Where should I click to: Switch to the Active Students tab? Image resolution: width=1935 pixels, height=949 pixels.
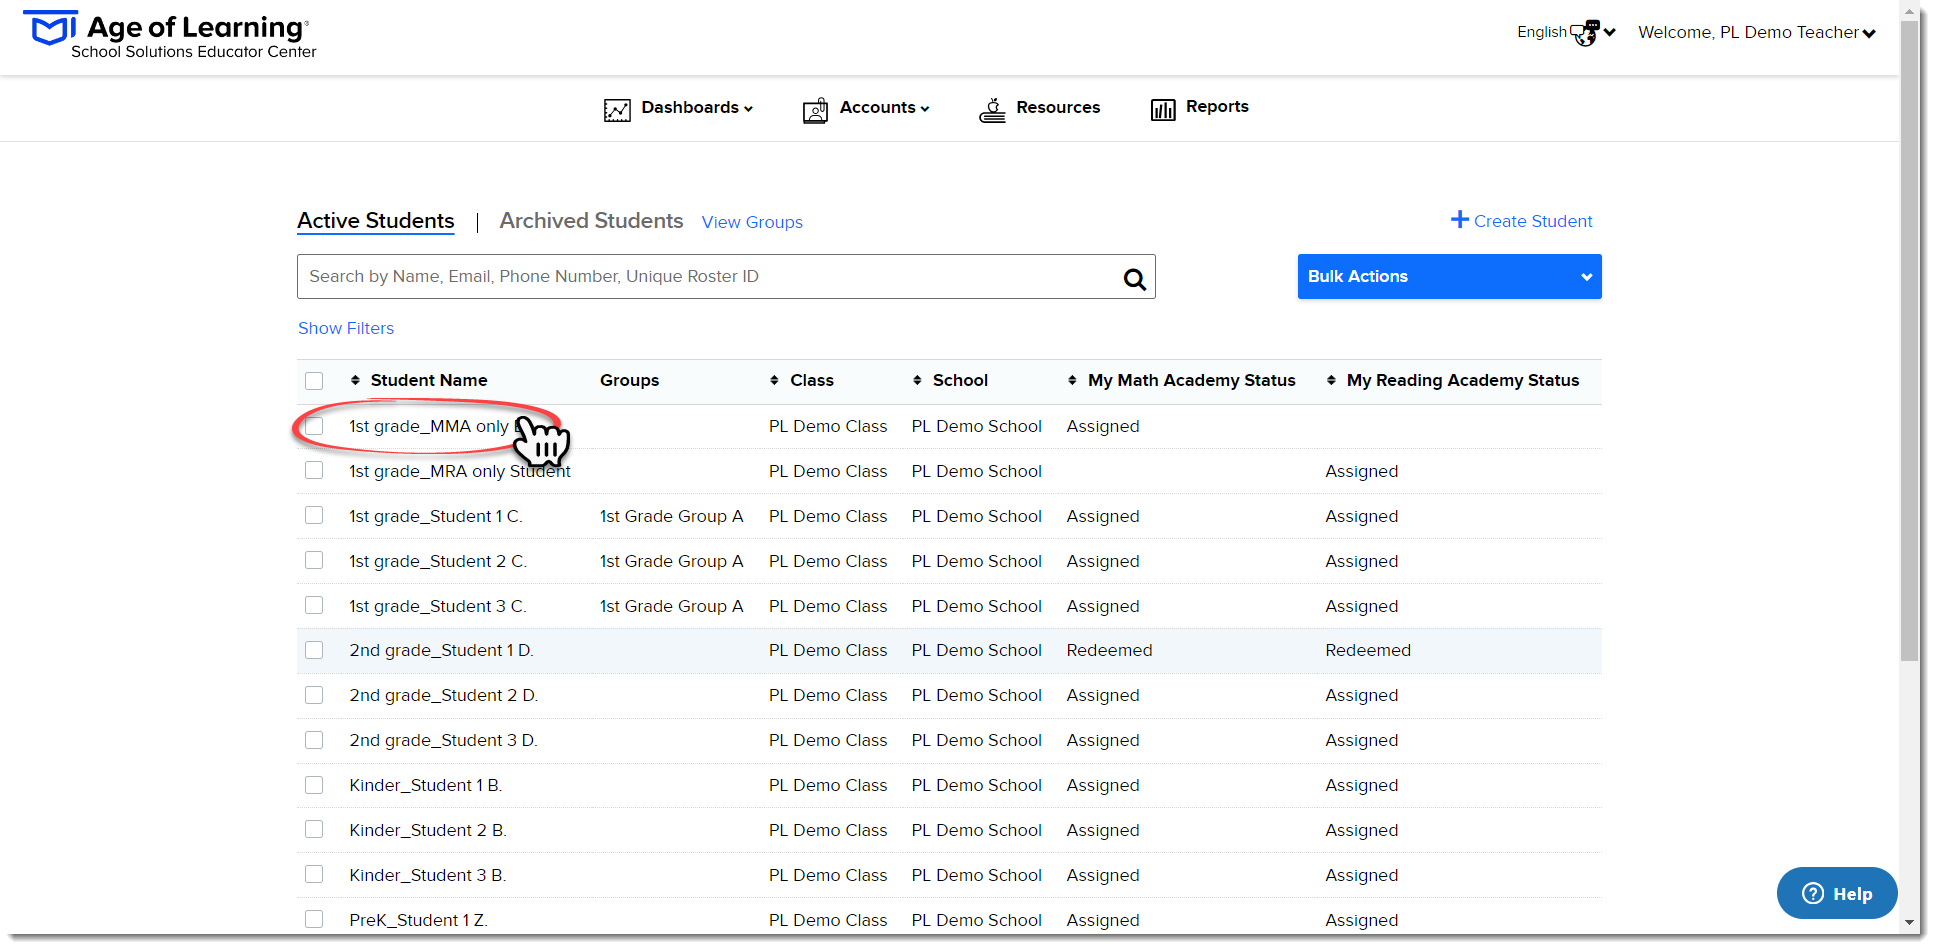376,221
